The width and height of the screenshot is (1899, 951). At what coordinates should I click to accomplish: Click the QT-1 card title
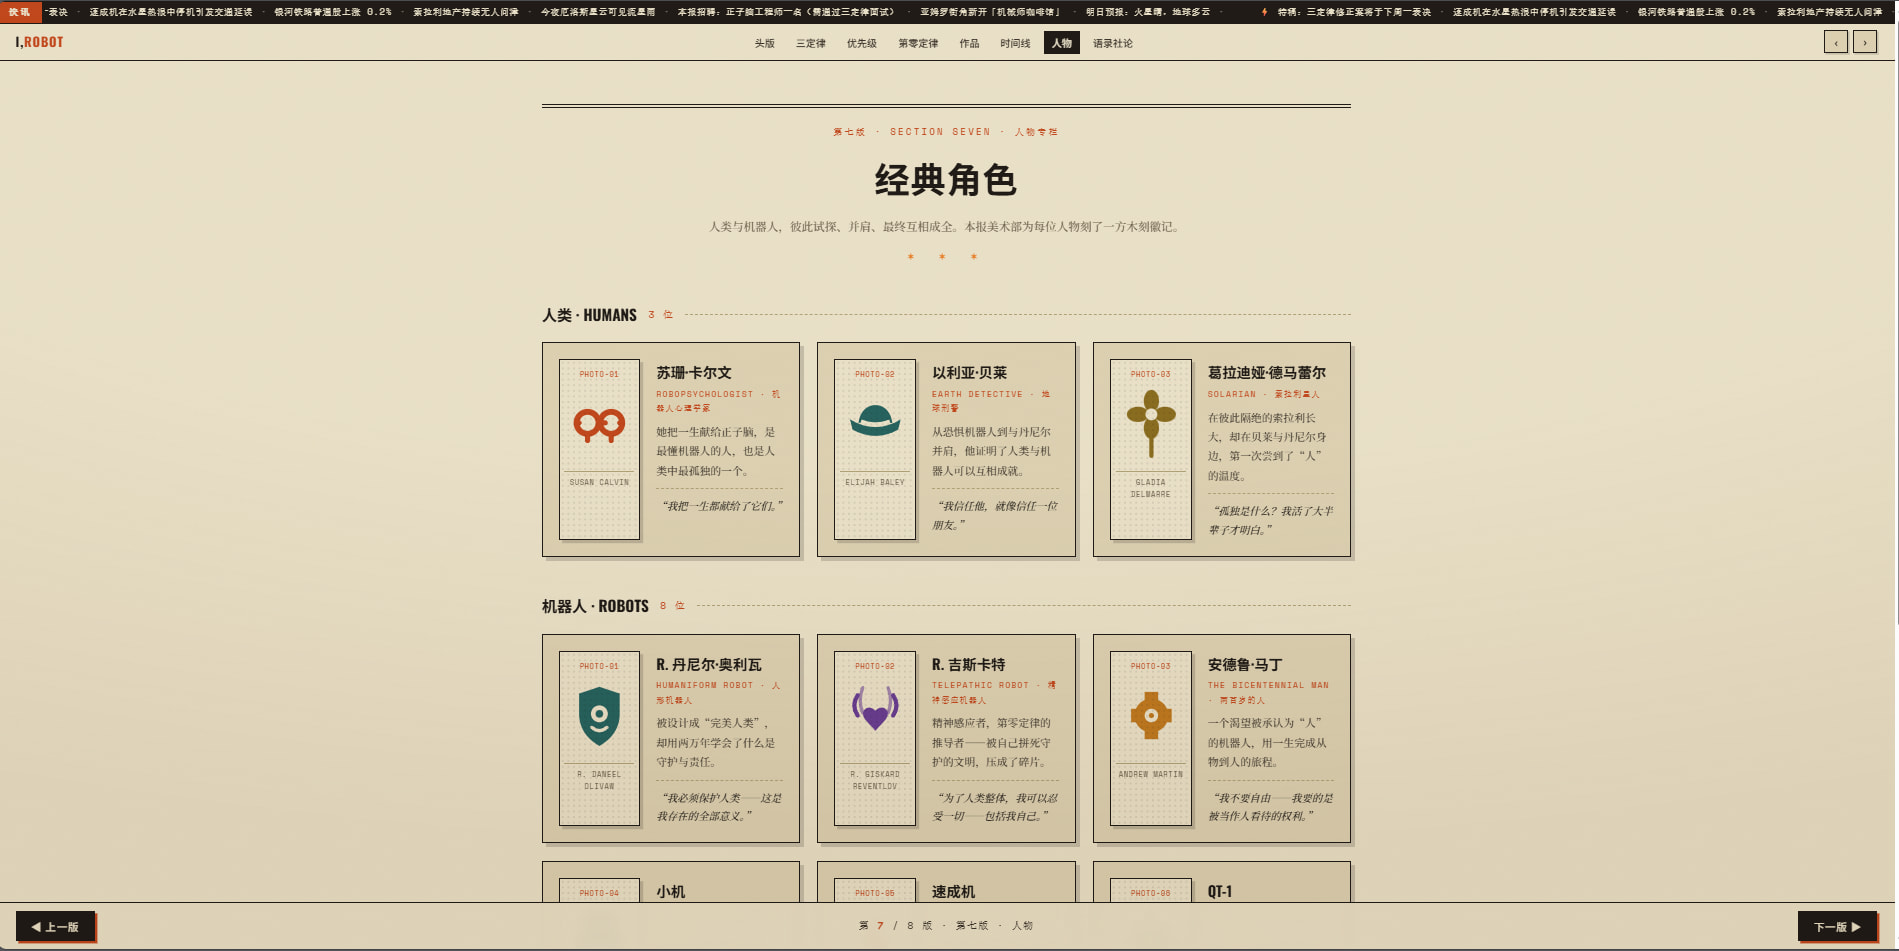click(1220, 892)
